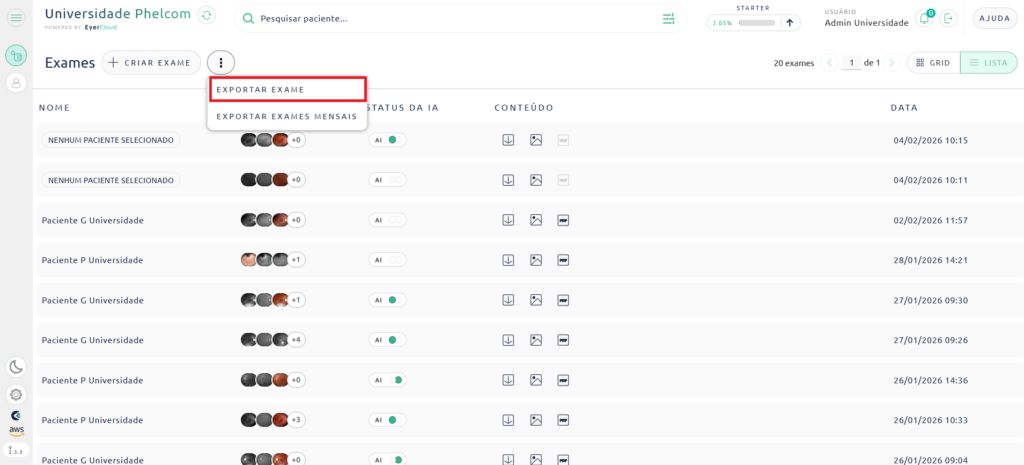Open the Ajuda help button
Image resolution: width=1024 pixels, height=465 pixels.
click(x=993, y=19)
